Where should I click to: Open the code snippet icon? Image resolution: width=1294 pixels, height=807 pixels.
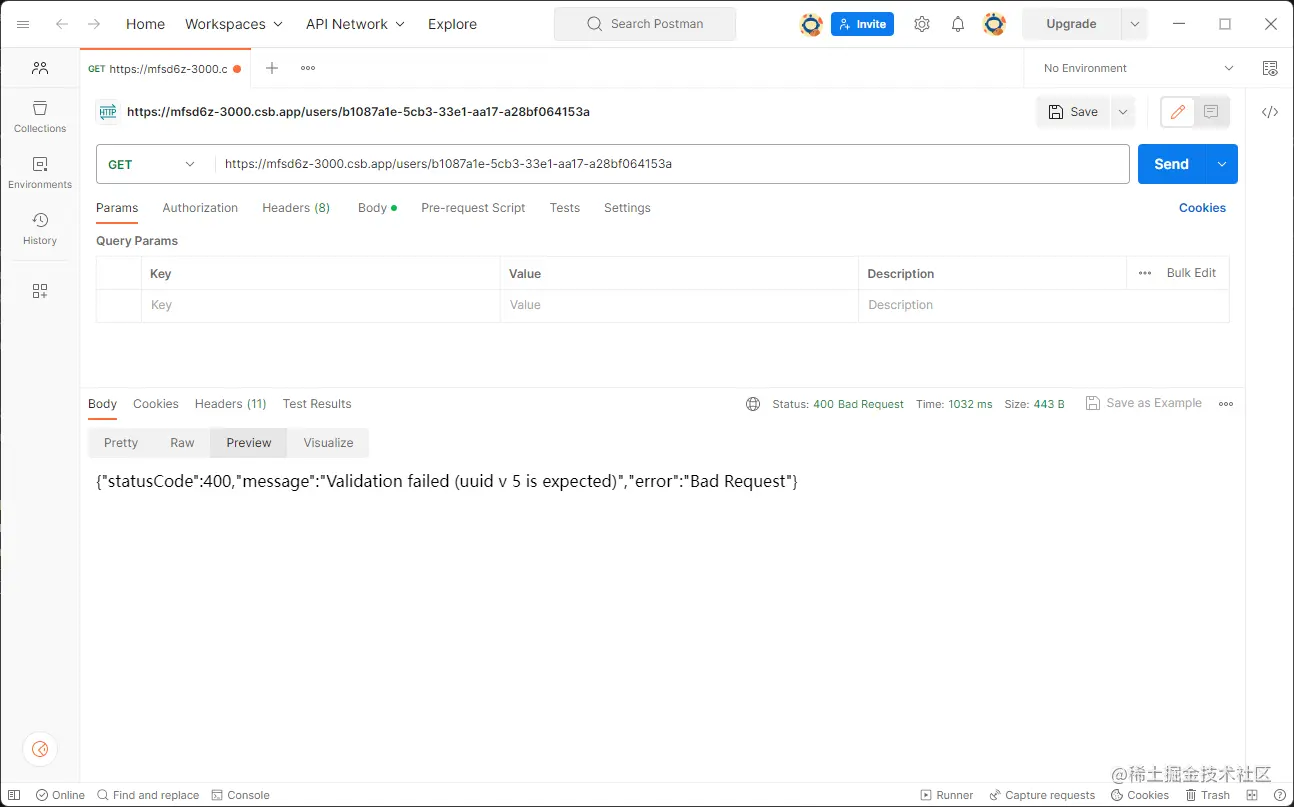click(1270, 112)
